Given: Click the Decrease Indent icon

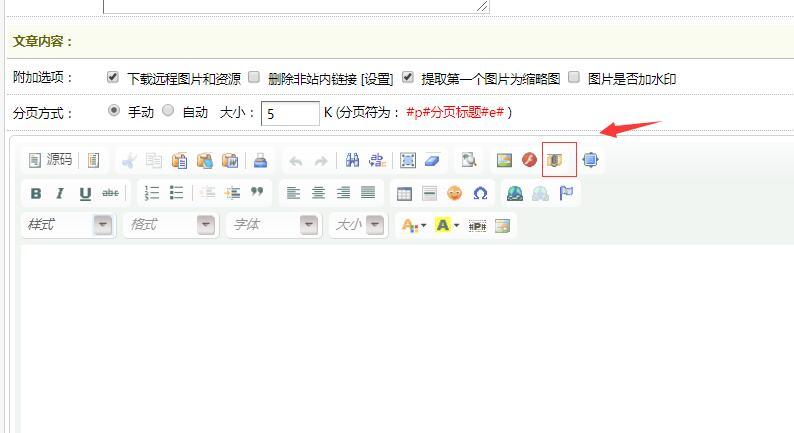Looking at the screenshot, I should click(208, 193).
